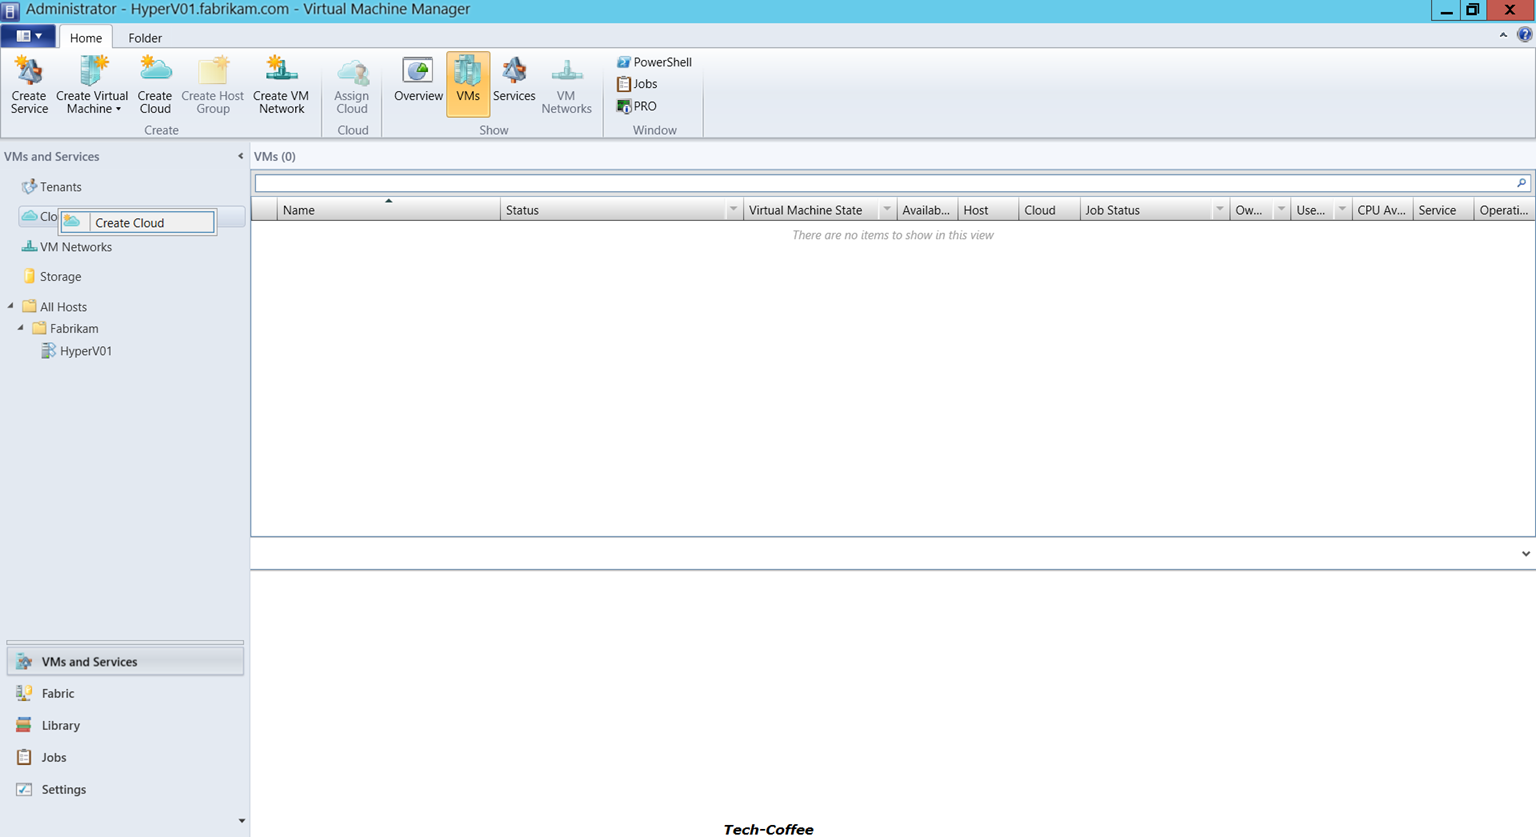Open the Virtual Machine State column filter dropdown

point(886,210)
